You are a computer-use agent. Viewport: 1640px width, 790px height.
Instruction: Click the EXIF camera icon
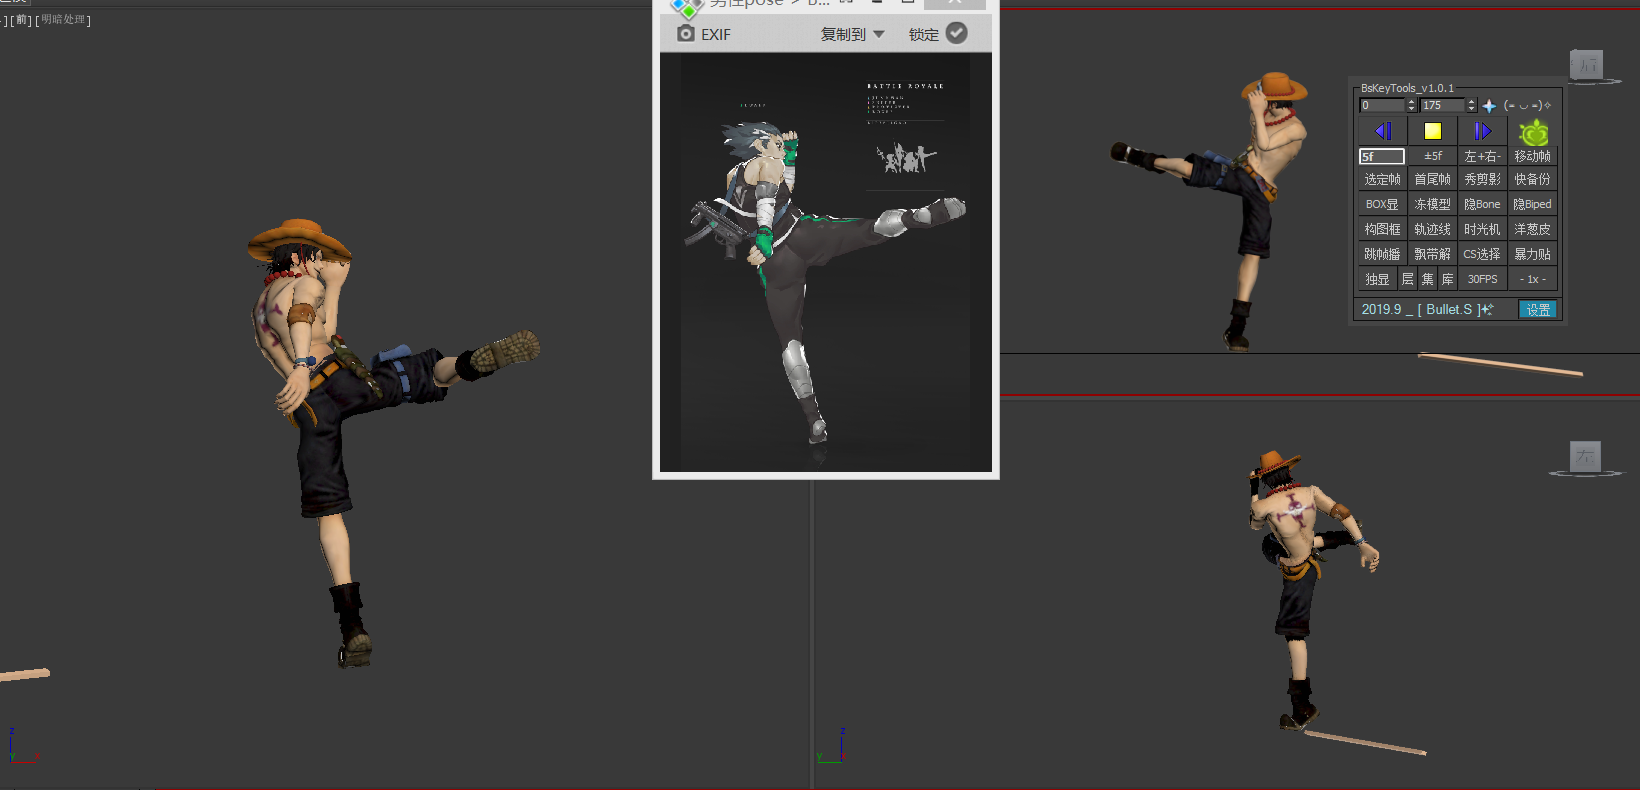click(686, 34)
